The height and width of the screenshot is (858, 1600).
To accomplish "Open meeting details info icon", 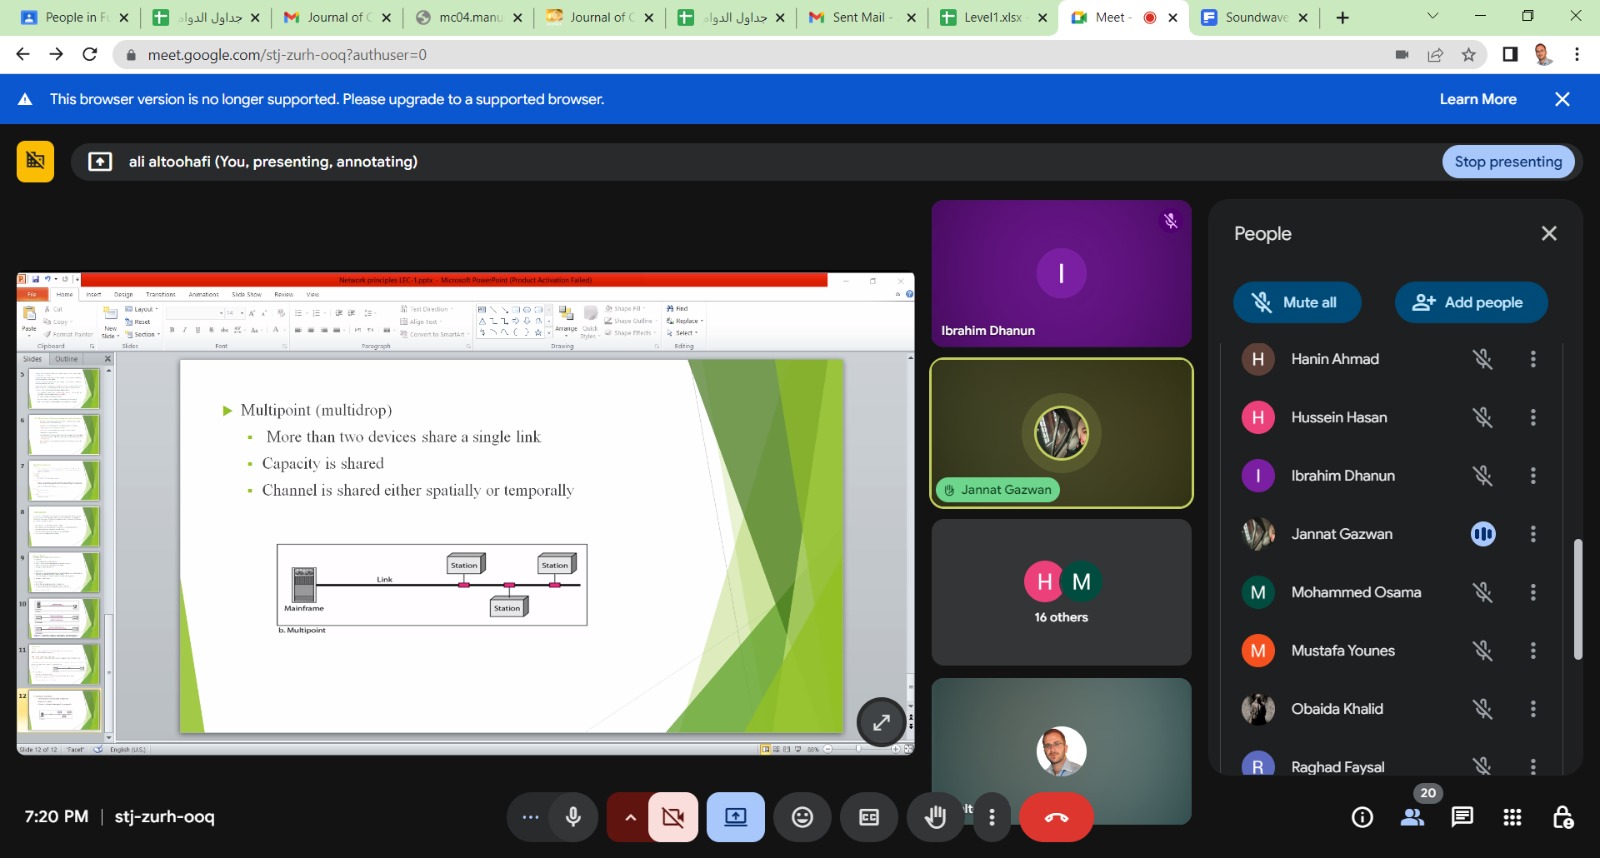I will pos(1362,817).
